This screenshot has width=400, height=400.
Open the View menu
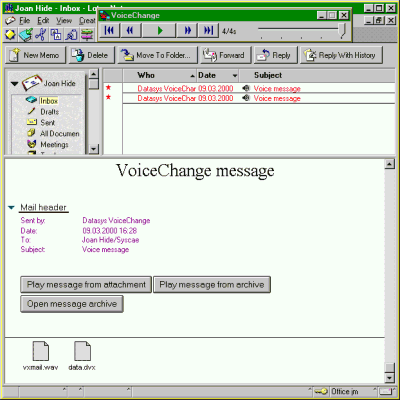tap(64, 21)
